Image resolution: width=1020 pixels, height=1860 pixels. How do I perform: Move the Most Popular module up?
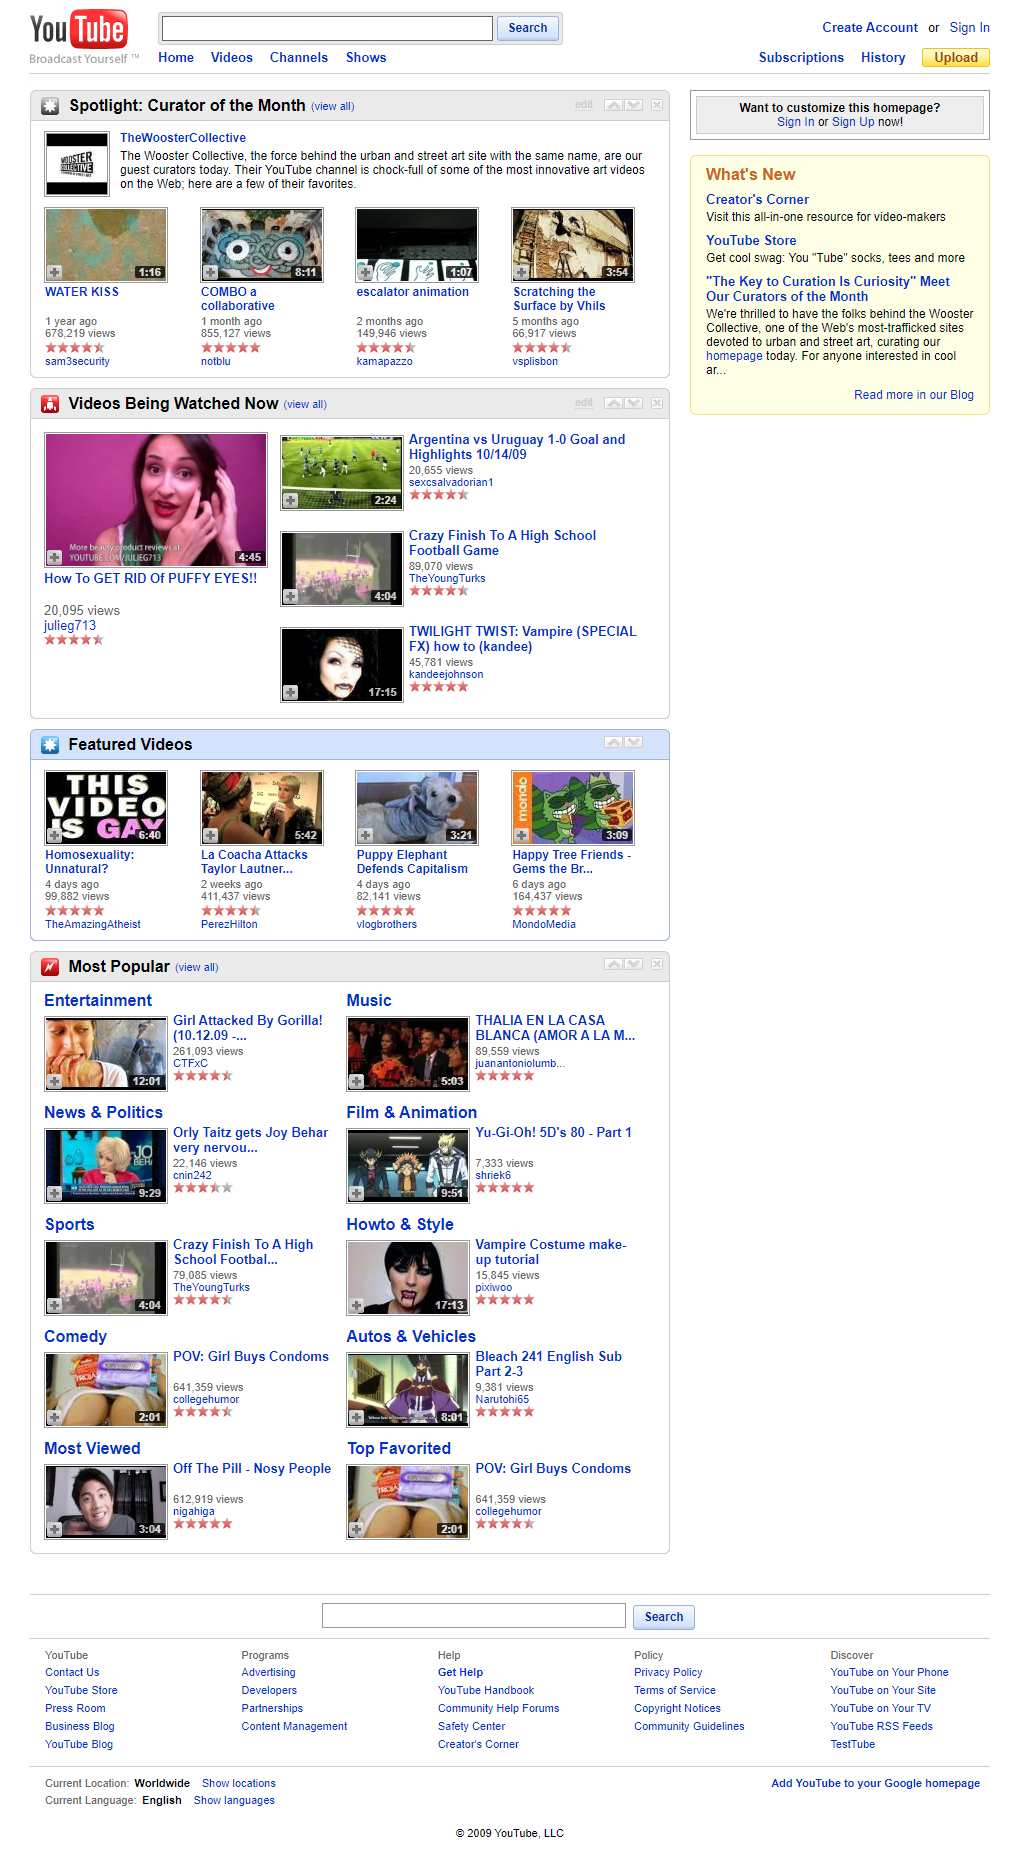coord(614,964)
